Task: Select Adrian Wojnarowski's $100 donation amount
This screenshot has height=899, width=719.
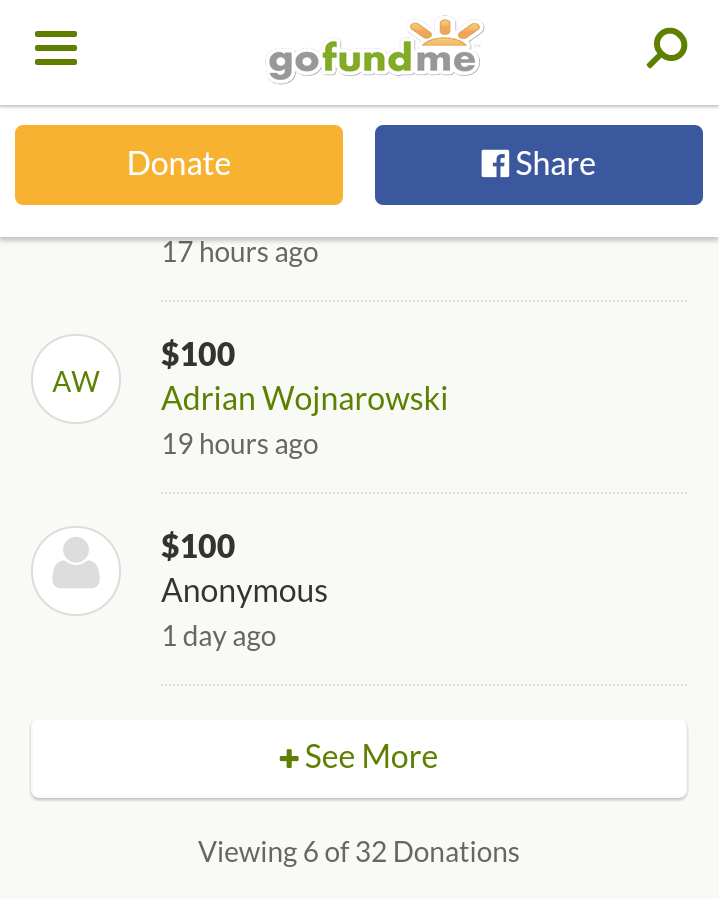Action: [198, 354]
